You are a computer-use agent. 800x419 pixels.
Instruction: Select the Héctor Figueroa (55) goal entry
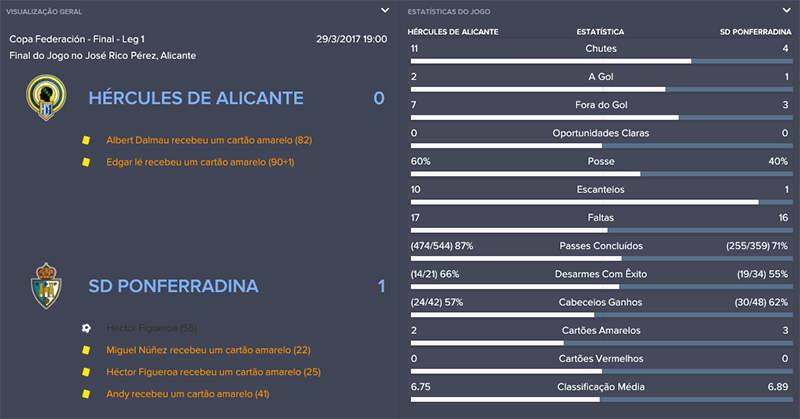coord(152,328)
